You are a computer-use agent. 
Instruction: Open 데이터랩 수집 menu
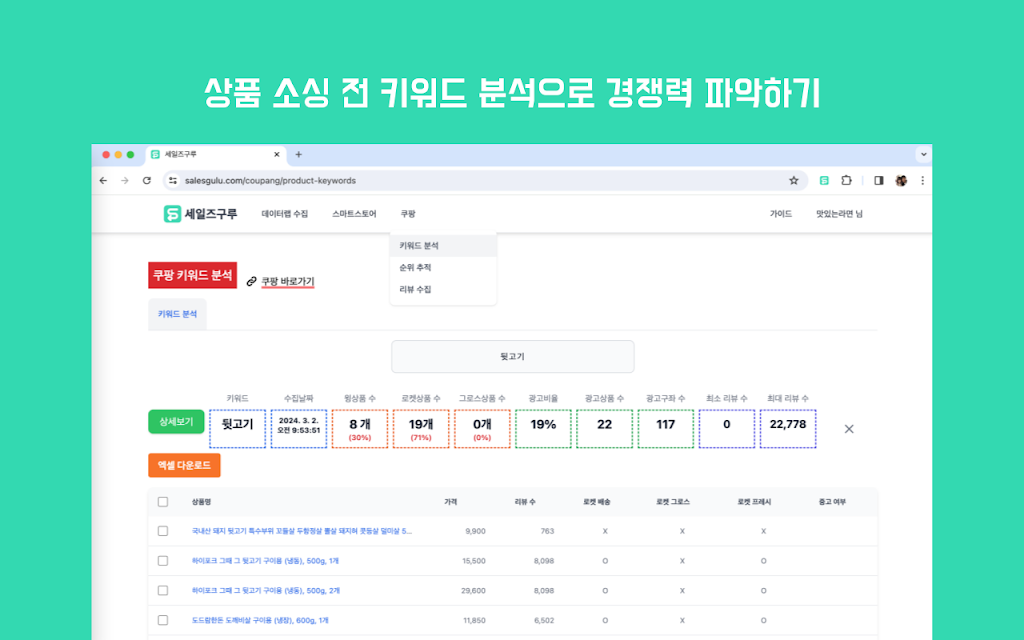[x=285, y=214]
